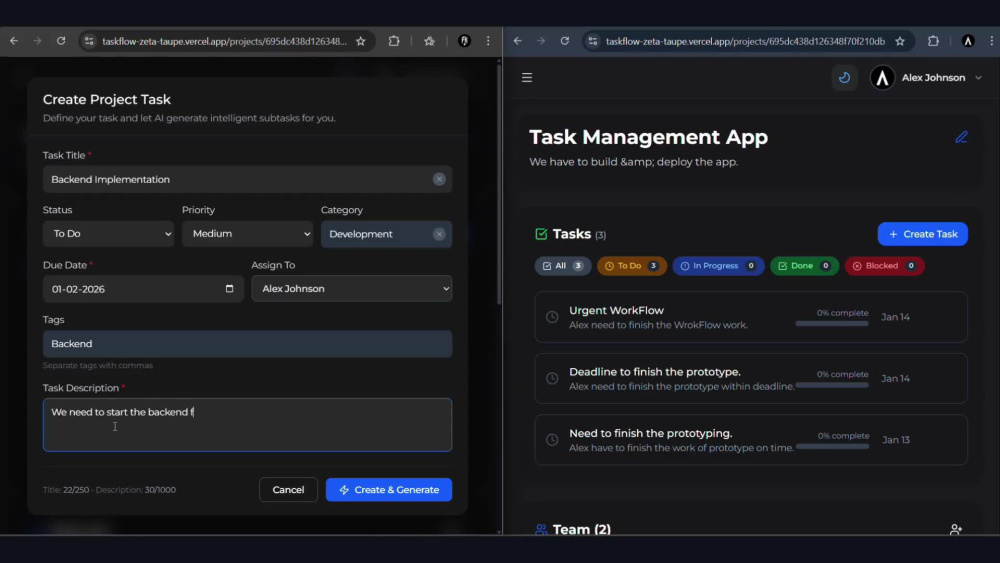Image resolution: width=1000 pixels, height=563 pixels.
Task: Open Extensions puzzle icon in left browser
Action: (394, 41)
